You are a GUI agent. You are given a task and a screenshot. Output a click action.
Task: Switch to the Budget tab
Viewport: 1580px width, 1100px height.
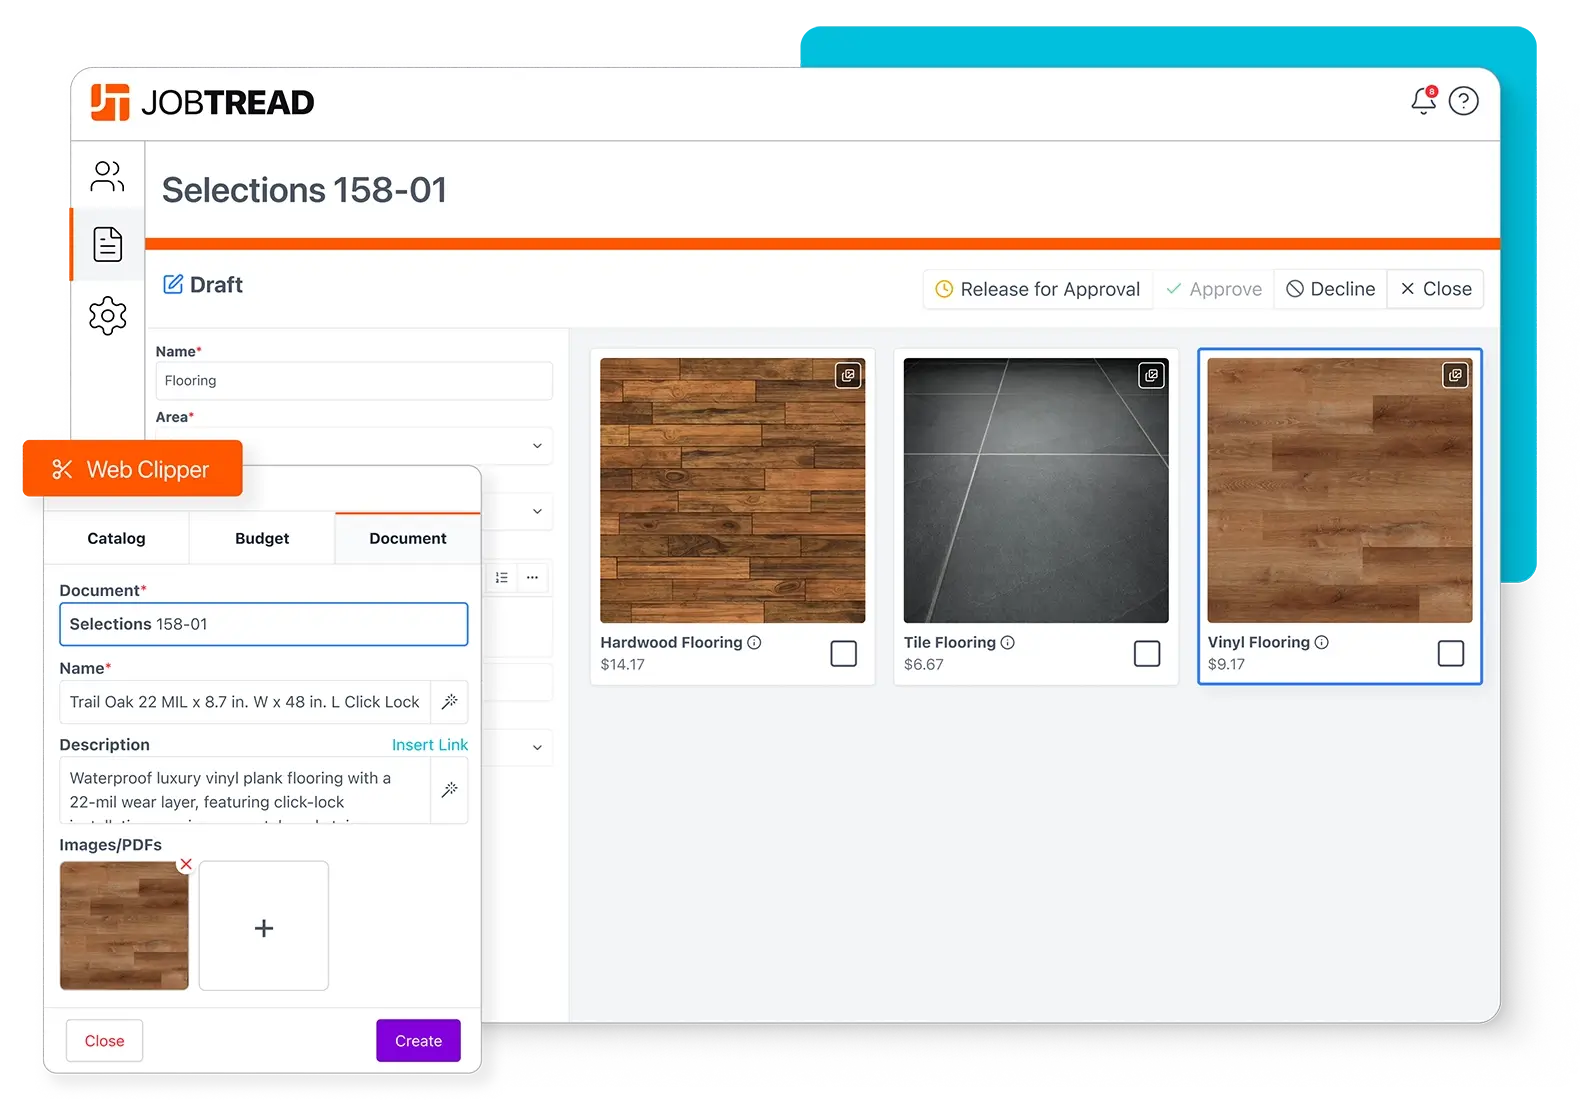tap(262, 538)
